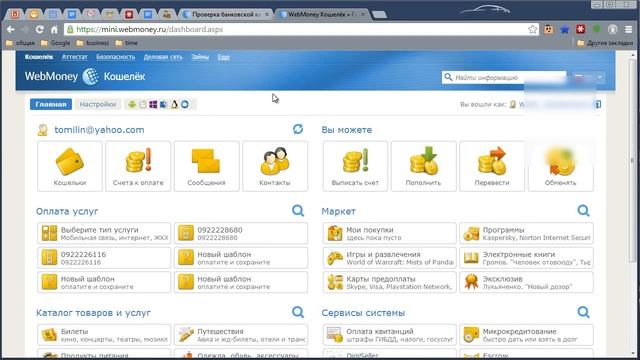The image size is (640, 360).
Task: Reload the page in browser
Action: click(x=40, y=29)
